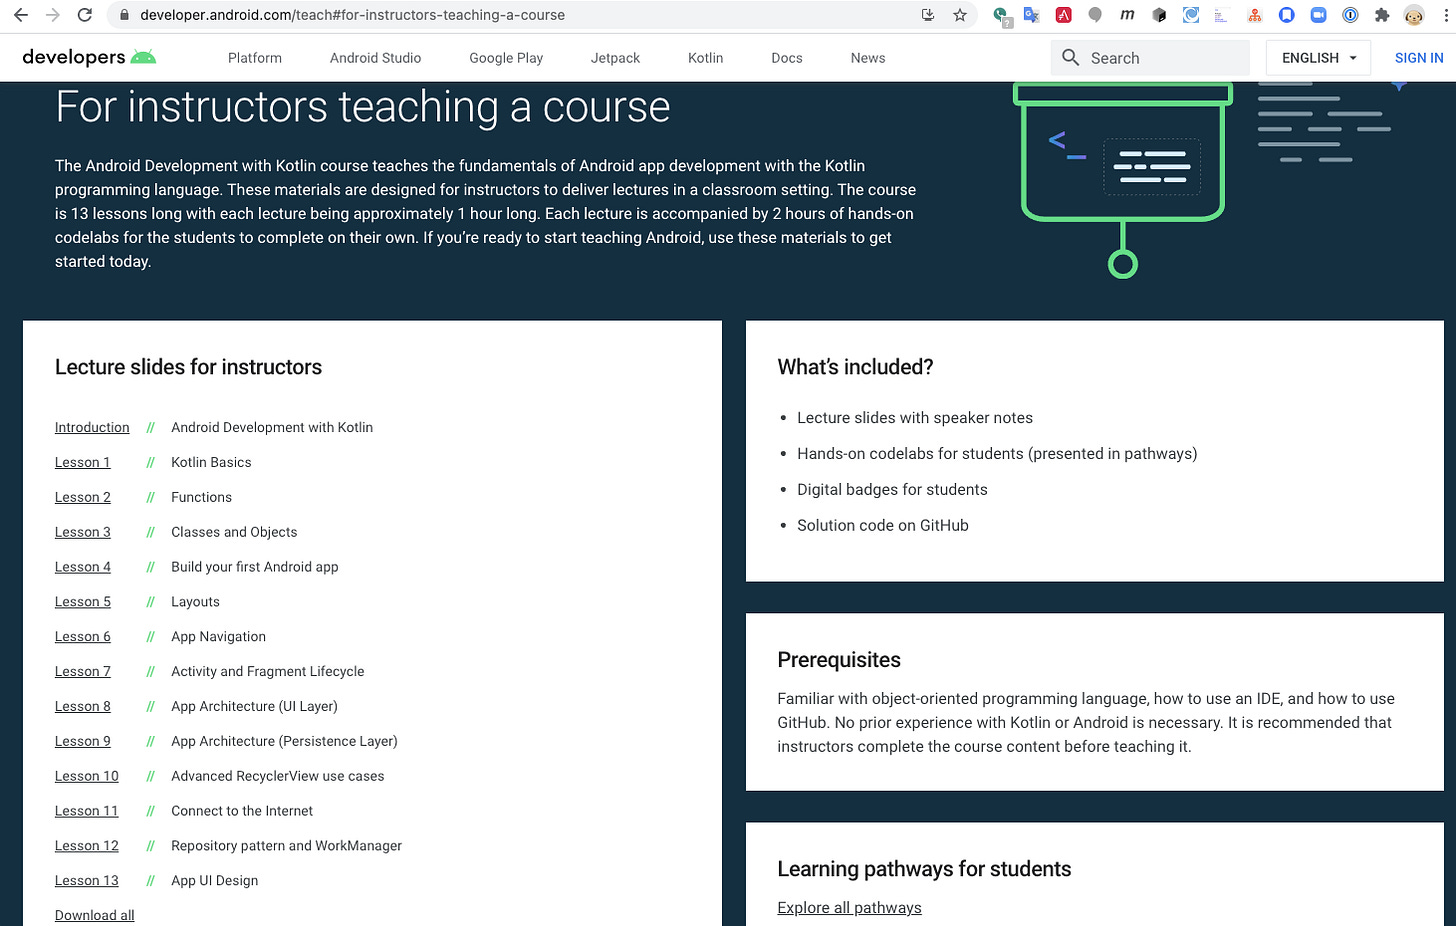Click the Download all link
The width and height of the screenshot is (1456, 926).
94,915
